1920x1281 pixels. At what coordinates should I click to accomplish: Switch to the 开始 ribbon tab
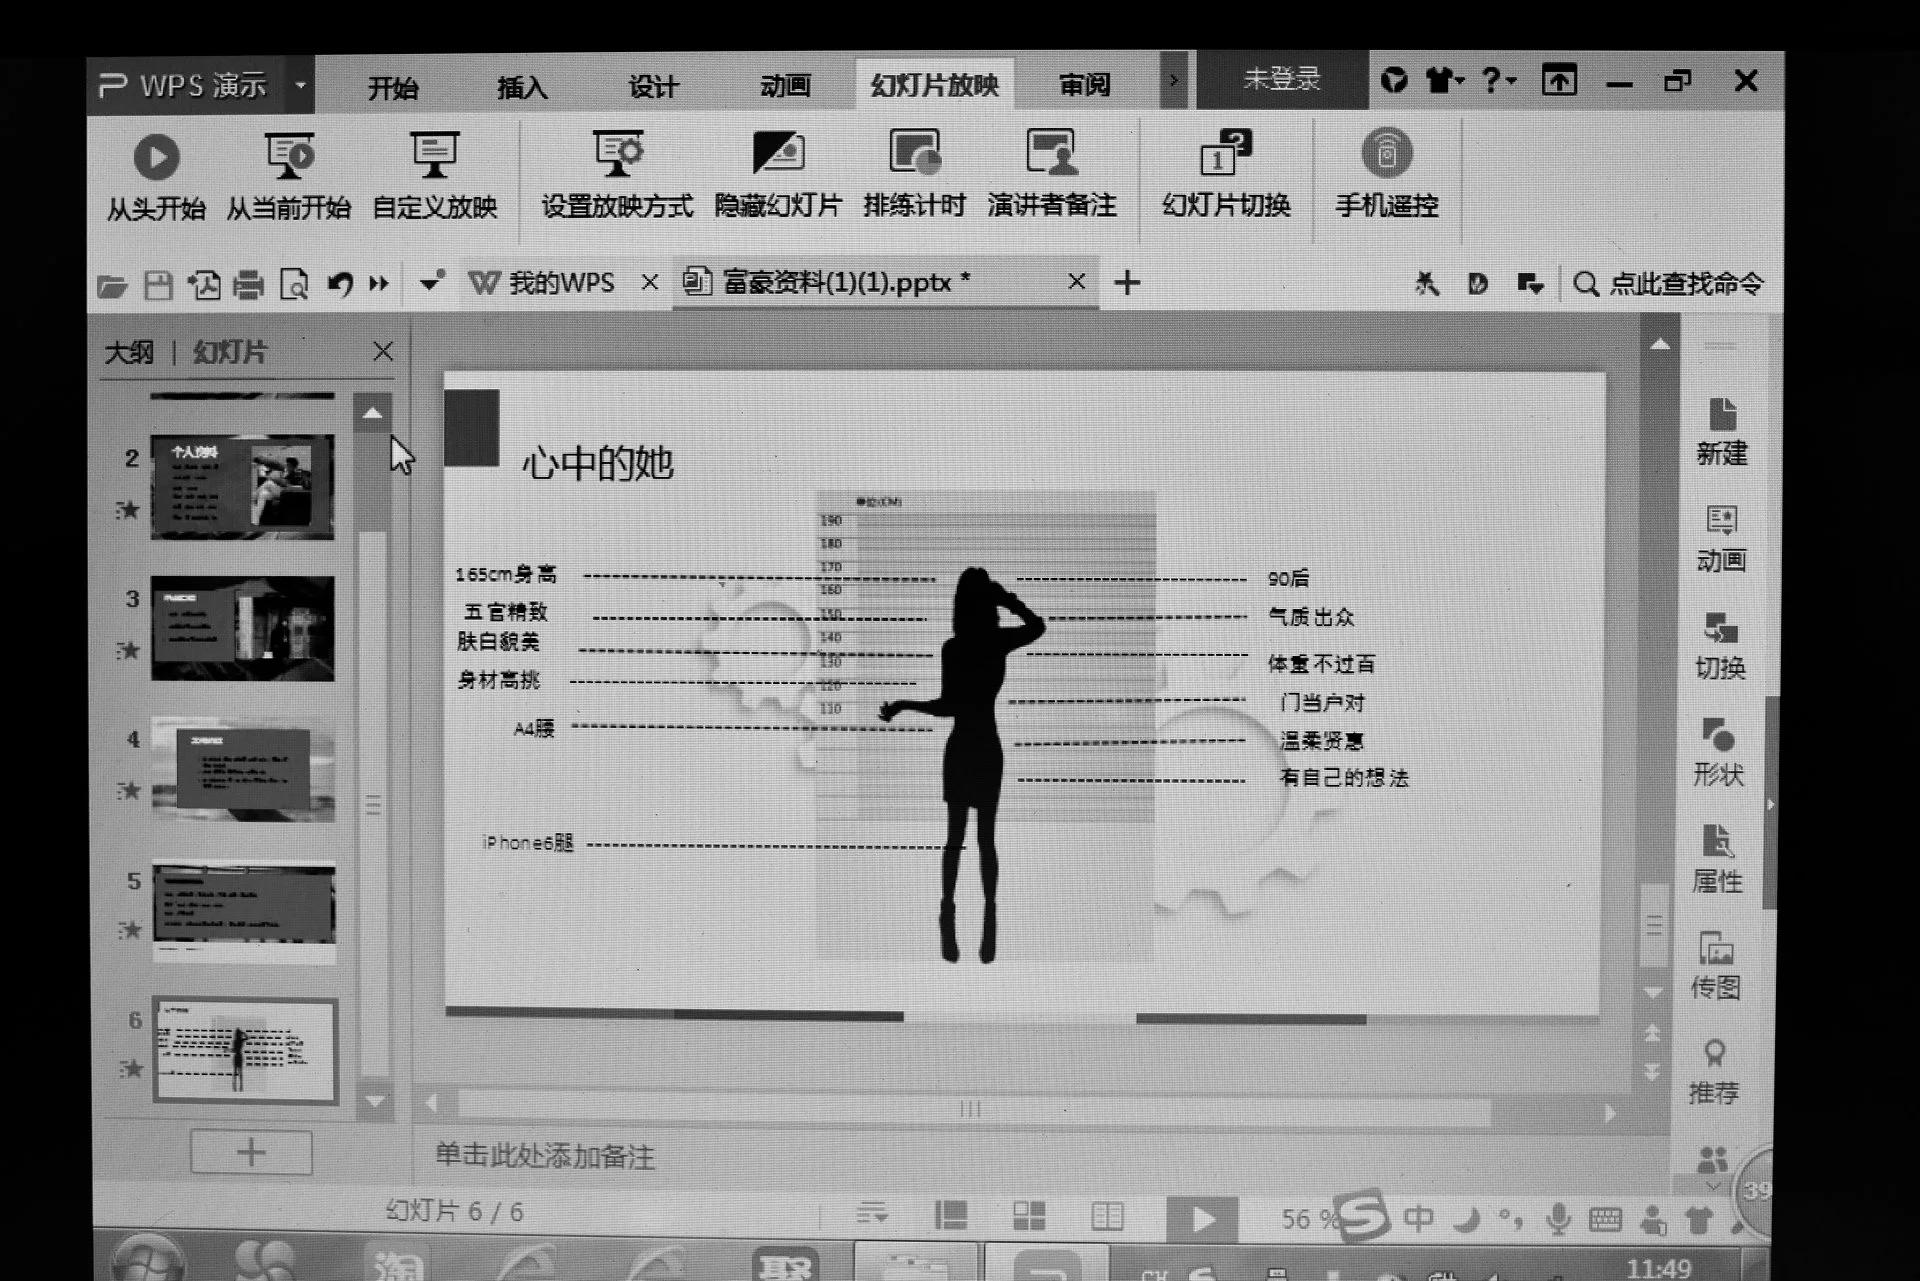pos(393,88)
